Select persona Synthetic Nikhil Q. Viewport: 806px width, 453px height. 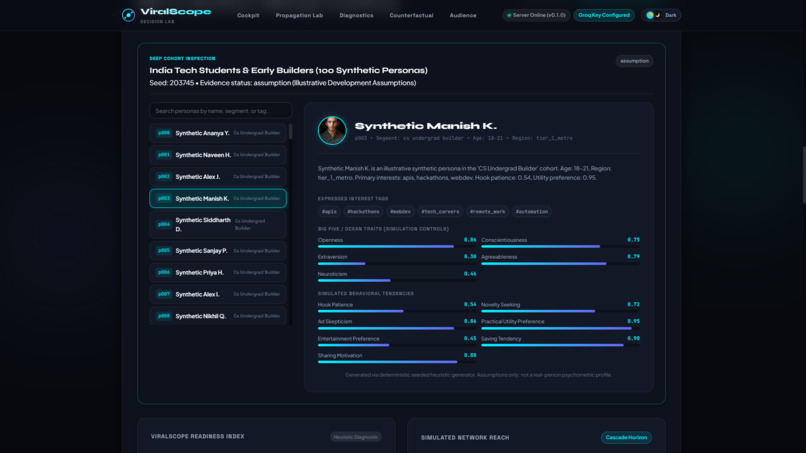point(218,316)
